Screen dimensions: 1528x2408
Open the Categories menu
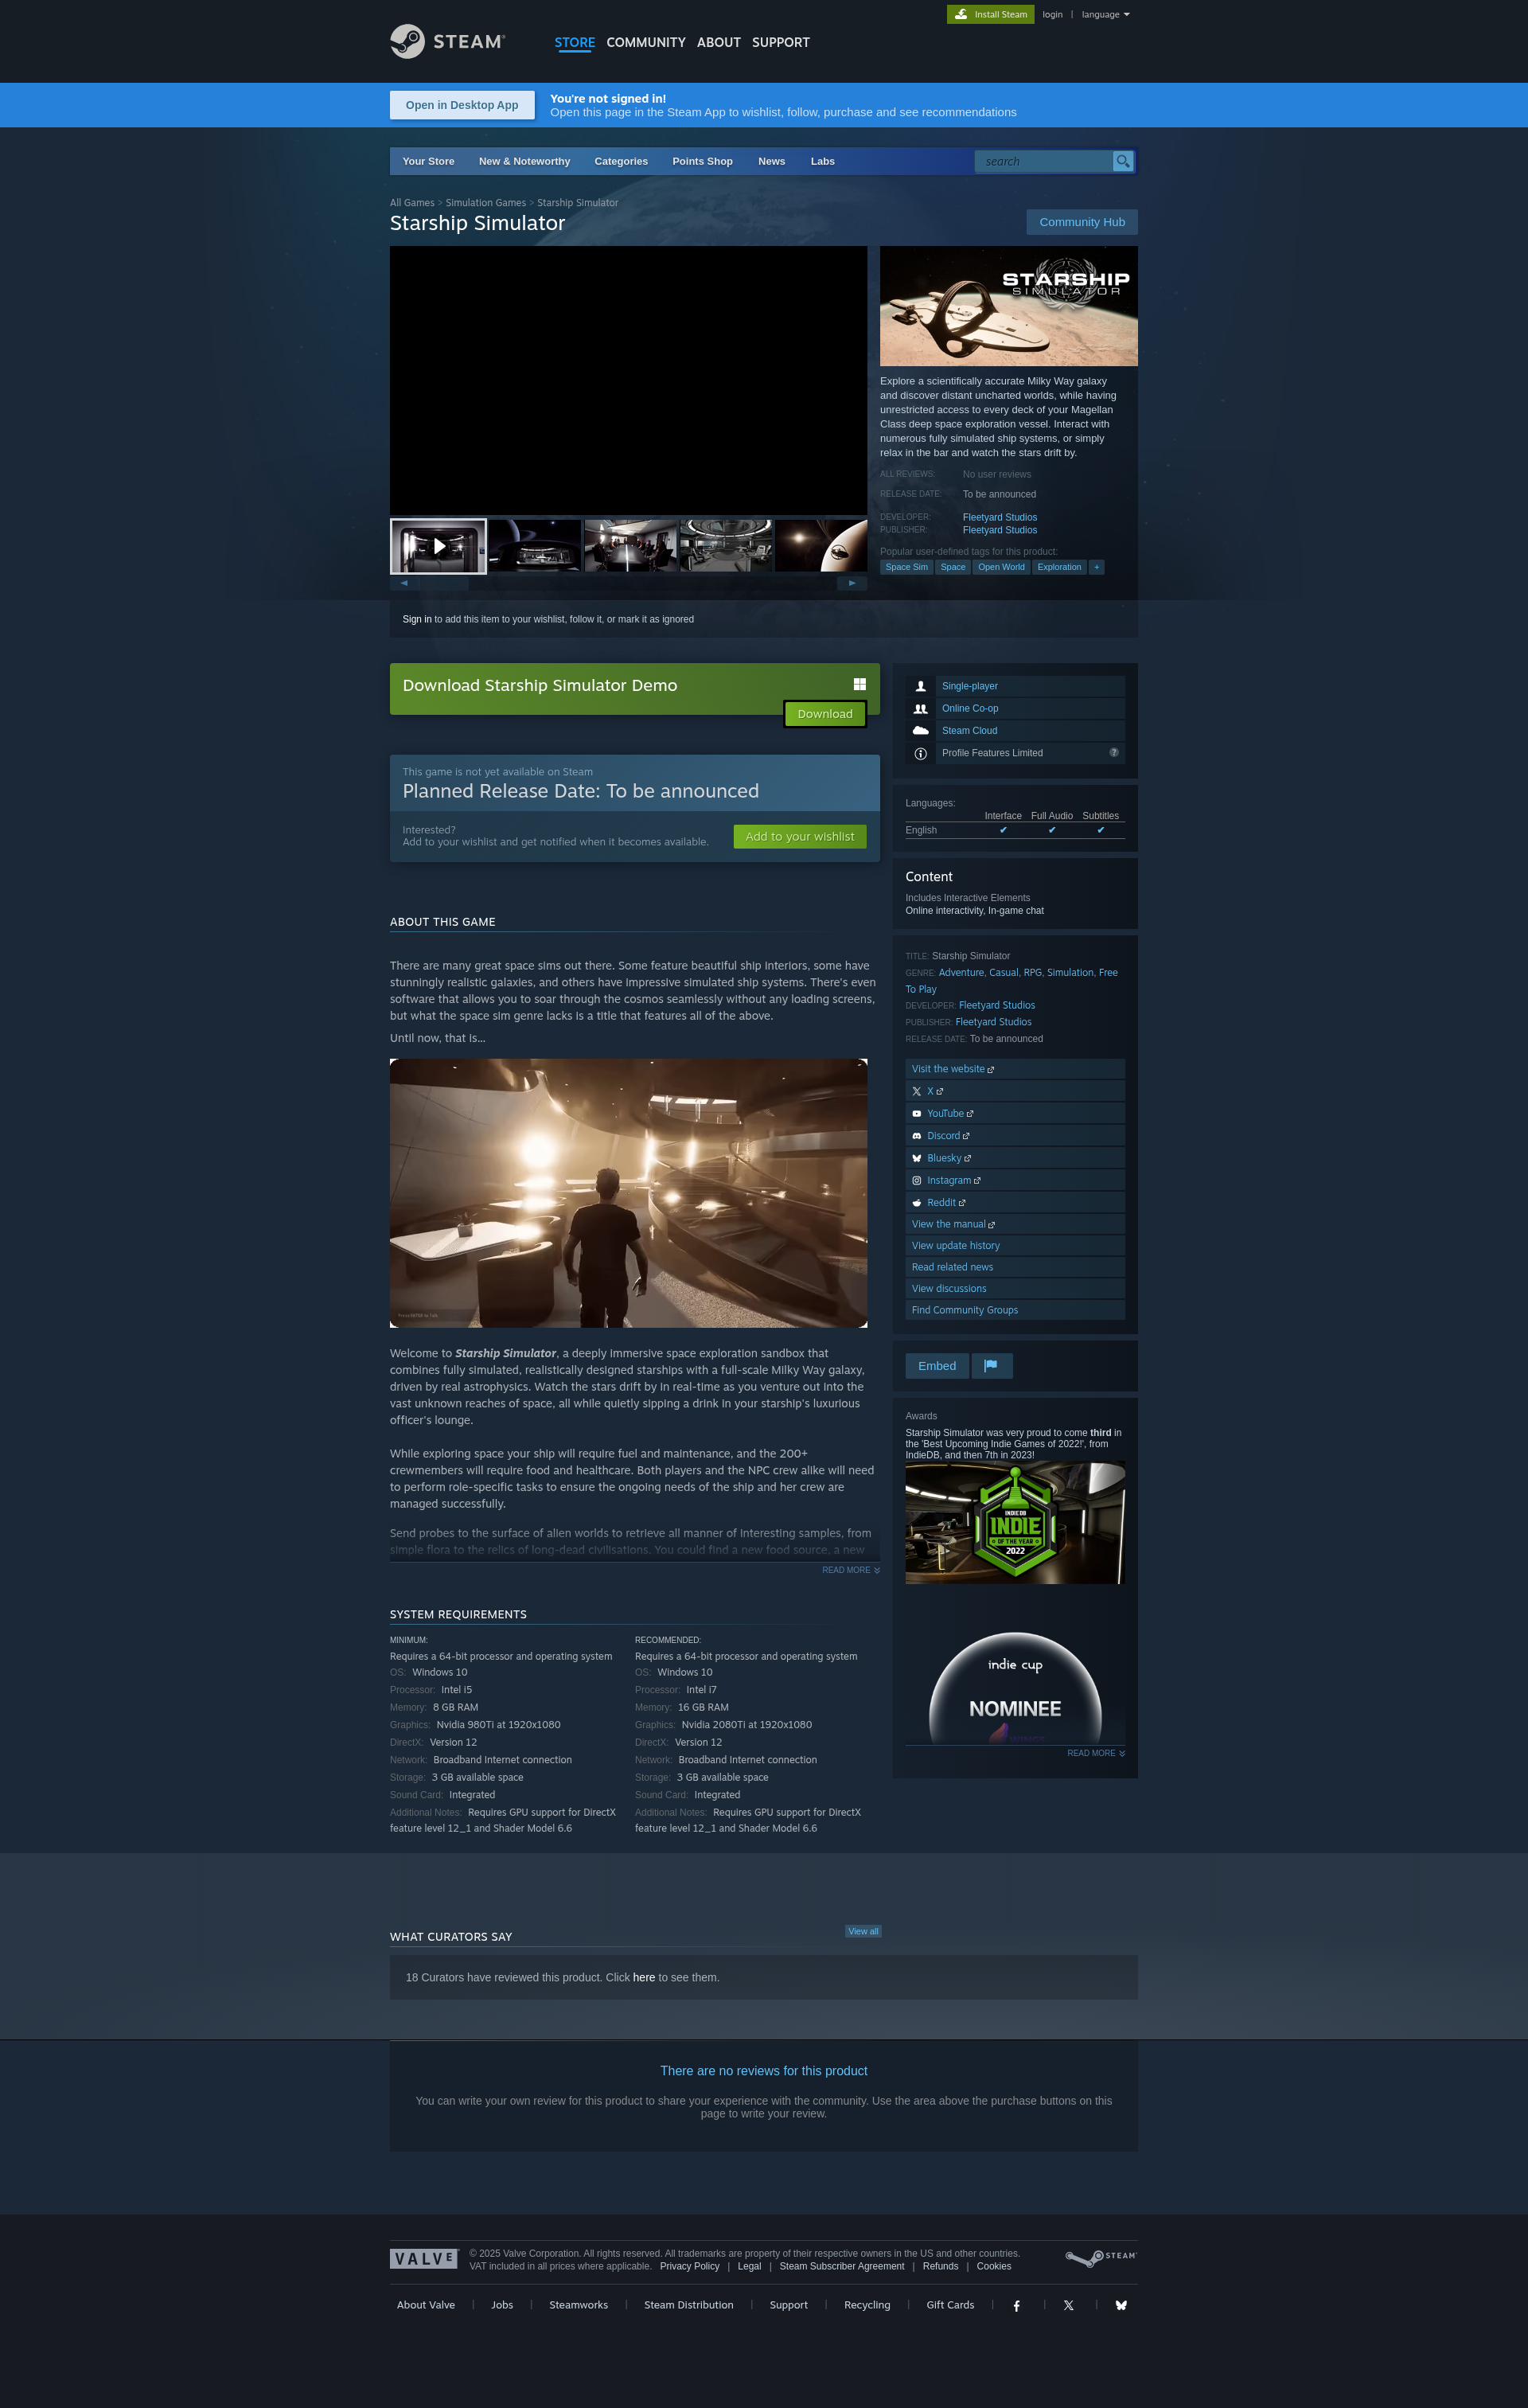[621, 161]
